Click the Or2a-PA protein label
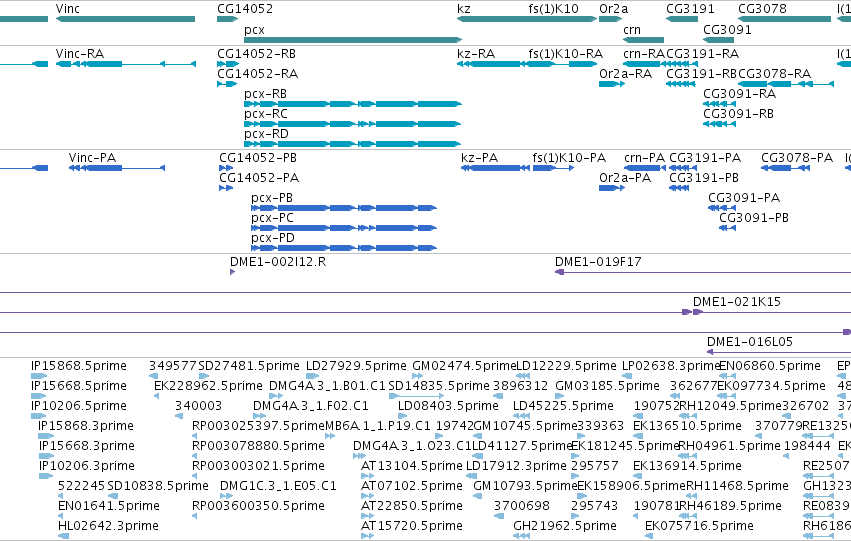 coord(625,177)
